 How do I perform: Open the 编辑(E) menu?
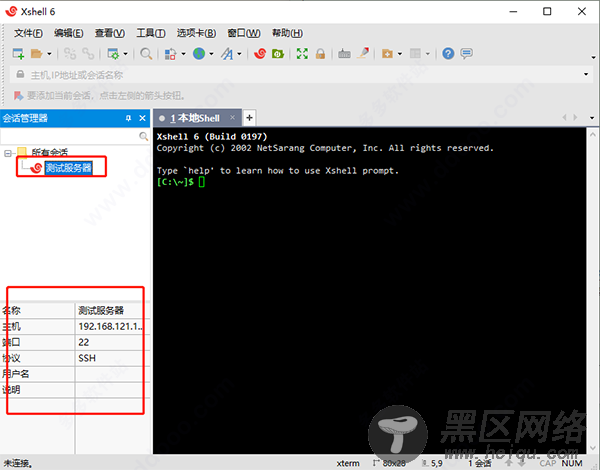click(x=68, y=33)
